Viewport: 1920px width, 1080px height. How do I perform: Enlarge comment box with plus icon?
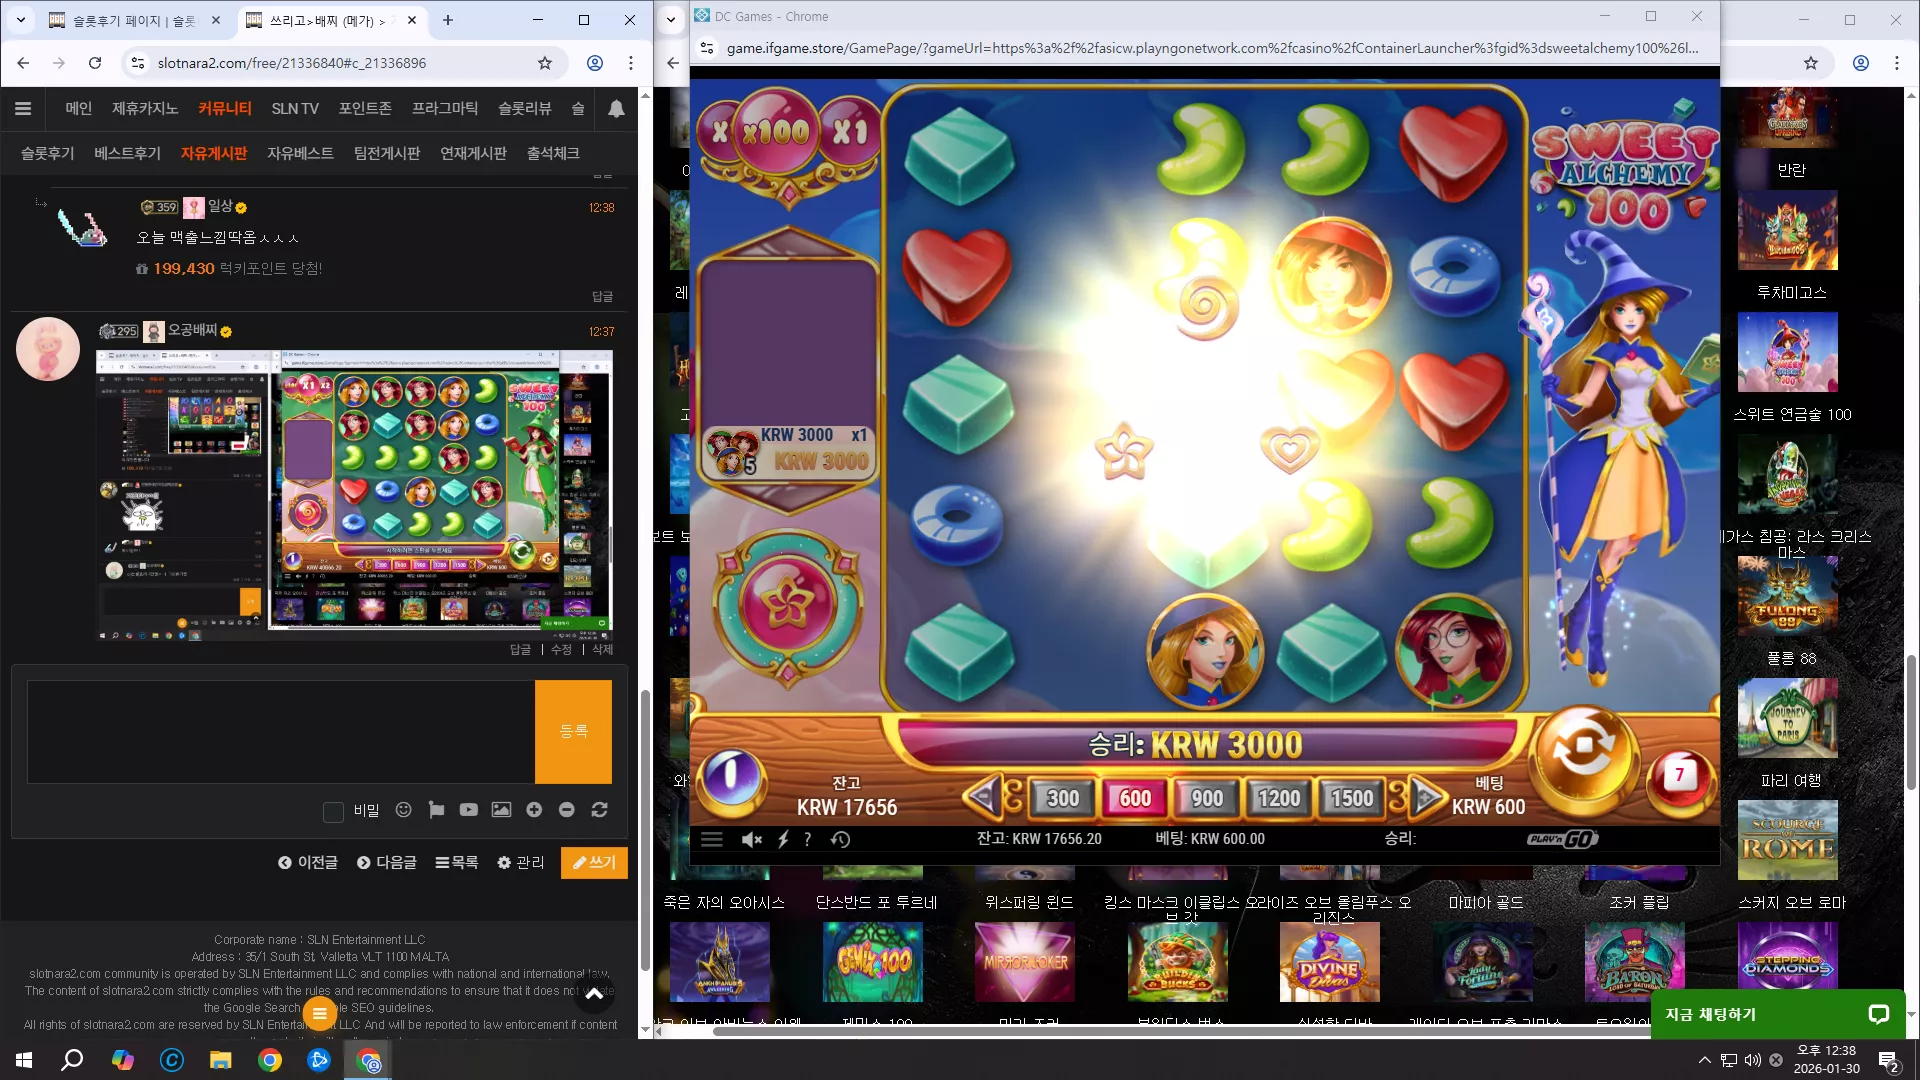534,810
